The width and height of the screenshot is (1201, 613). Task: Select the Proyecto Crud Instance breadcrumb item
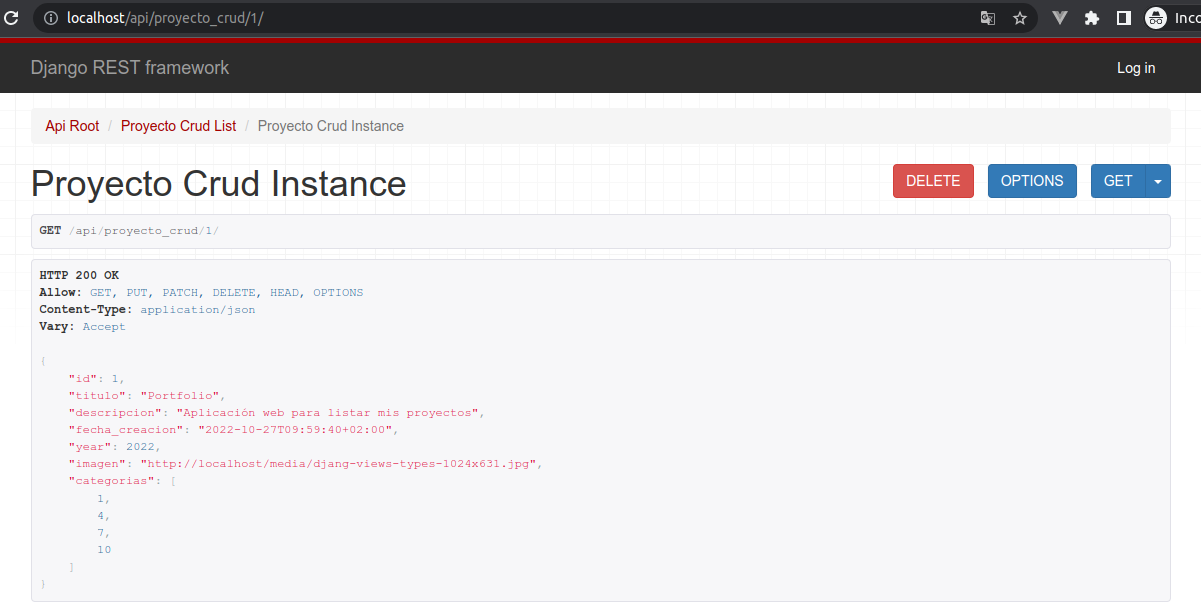coord(330,126)
